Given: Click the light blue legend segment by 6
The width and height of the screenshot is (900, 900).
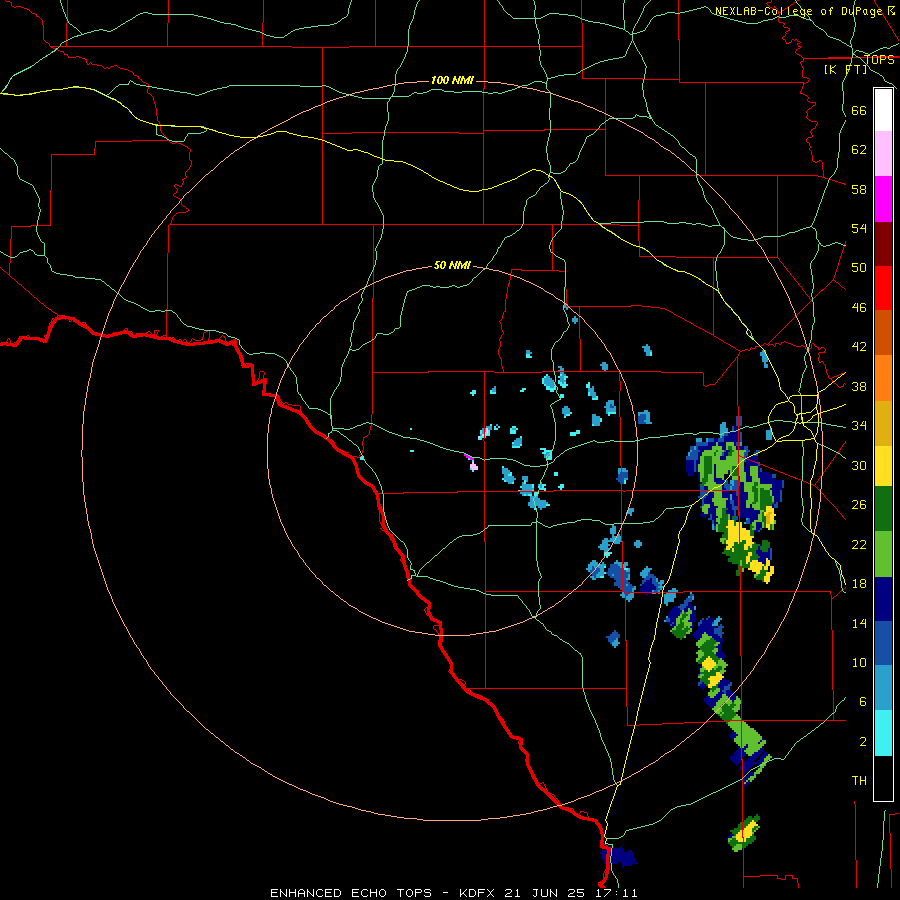Looking at the screenshot, I should [883, 688].
